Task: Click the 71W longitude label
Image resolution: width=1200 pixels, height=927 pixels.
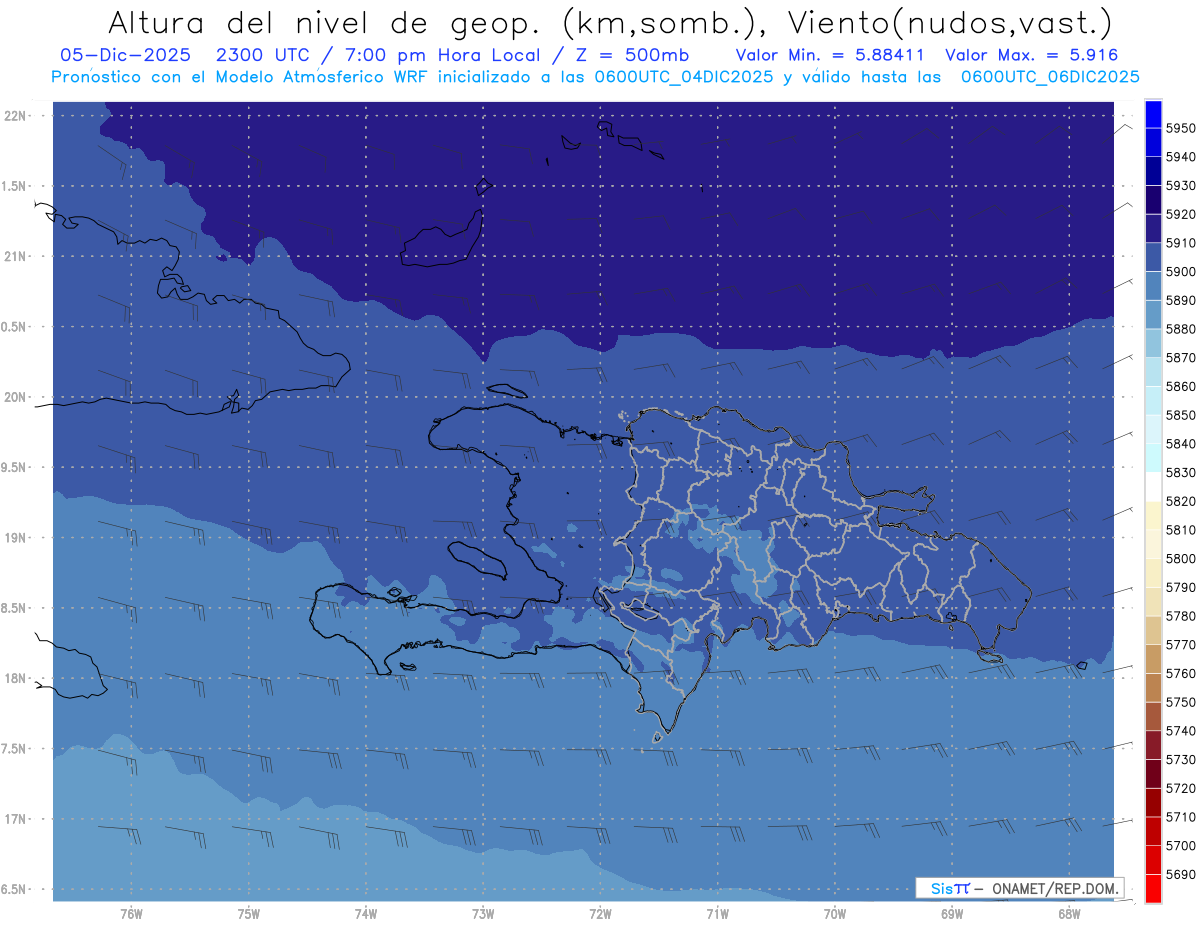Action: click(717, 914)
